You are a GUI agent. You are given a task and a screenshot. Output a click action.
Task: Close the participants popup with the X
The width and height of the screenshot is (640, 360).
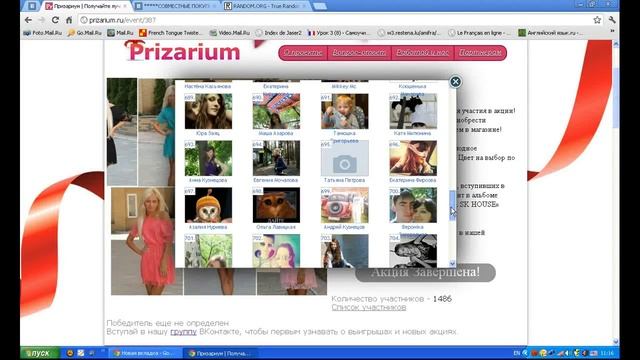[455, 82]
